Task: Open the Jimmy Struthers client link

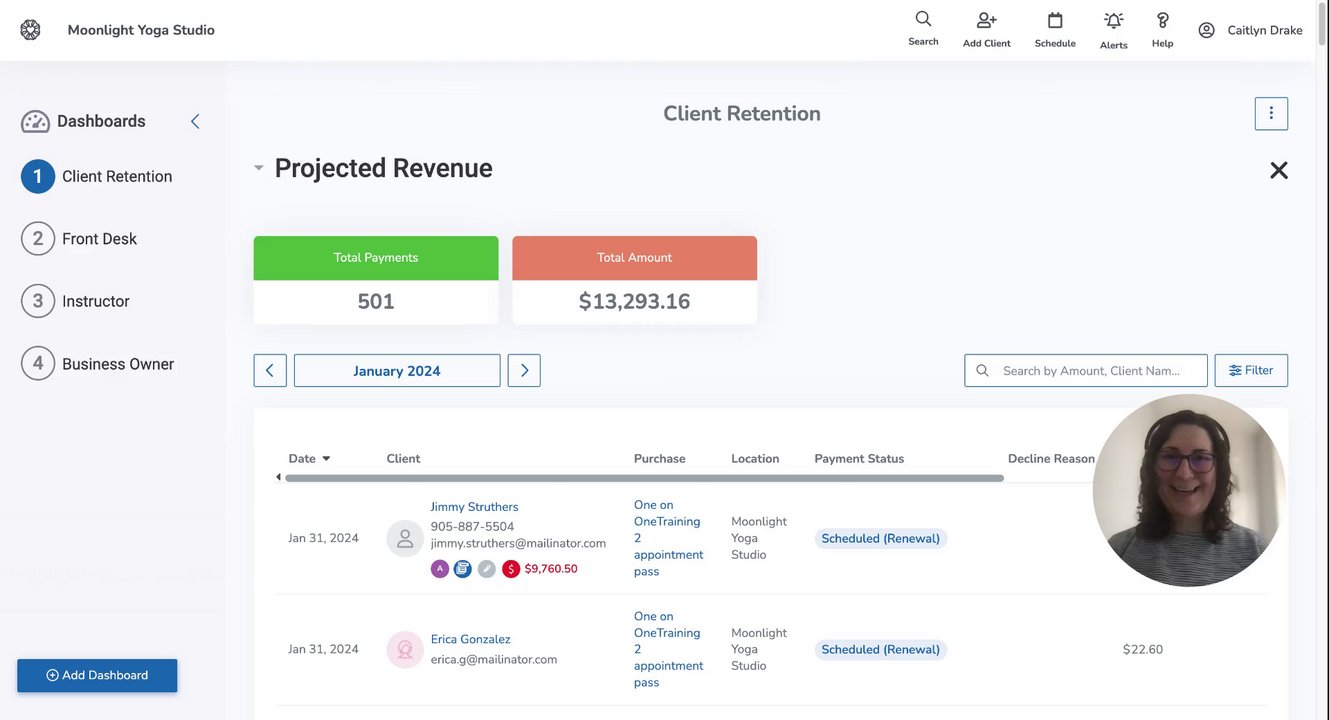Action: [x=474, y=507]
